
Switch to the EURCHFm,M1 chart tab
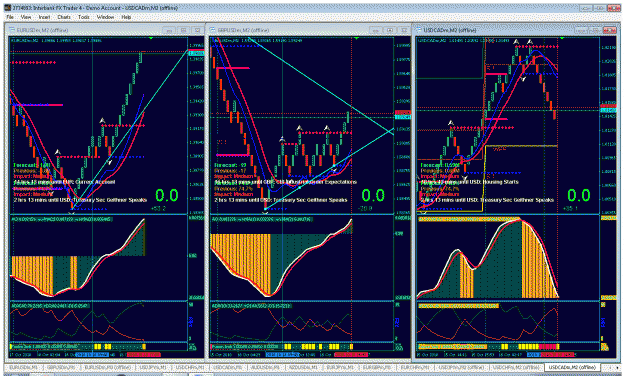tap(415, 367)
